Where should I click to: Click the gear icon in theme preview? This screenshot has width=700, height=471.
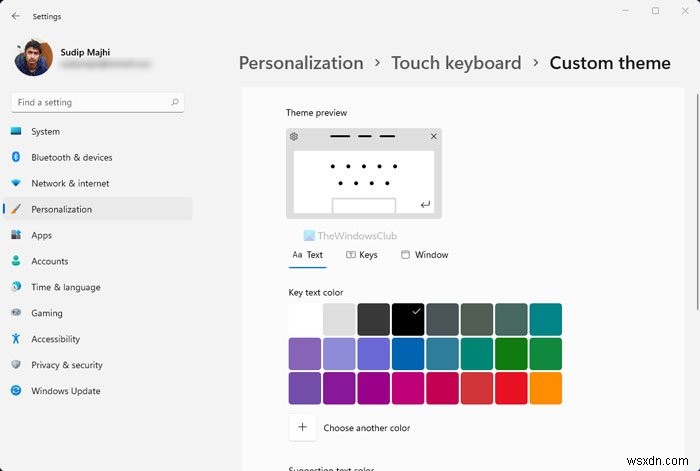click(x=294, y=136)
